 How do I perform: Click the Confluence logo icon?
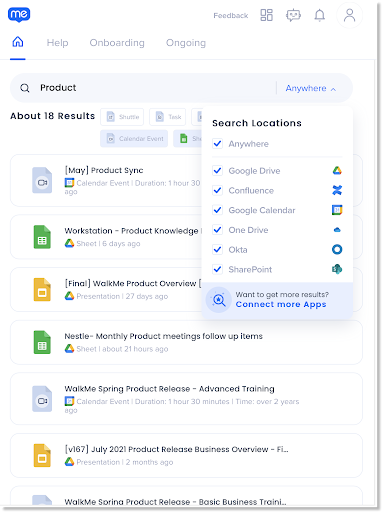pyautogui.click(x=337, y=190)
